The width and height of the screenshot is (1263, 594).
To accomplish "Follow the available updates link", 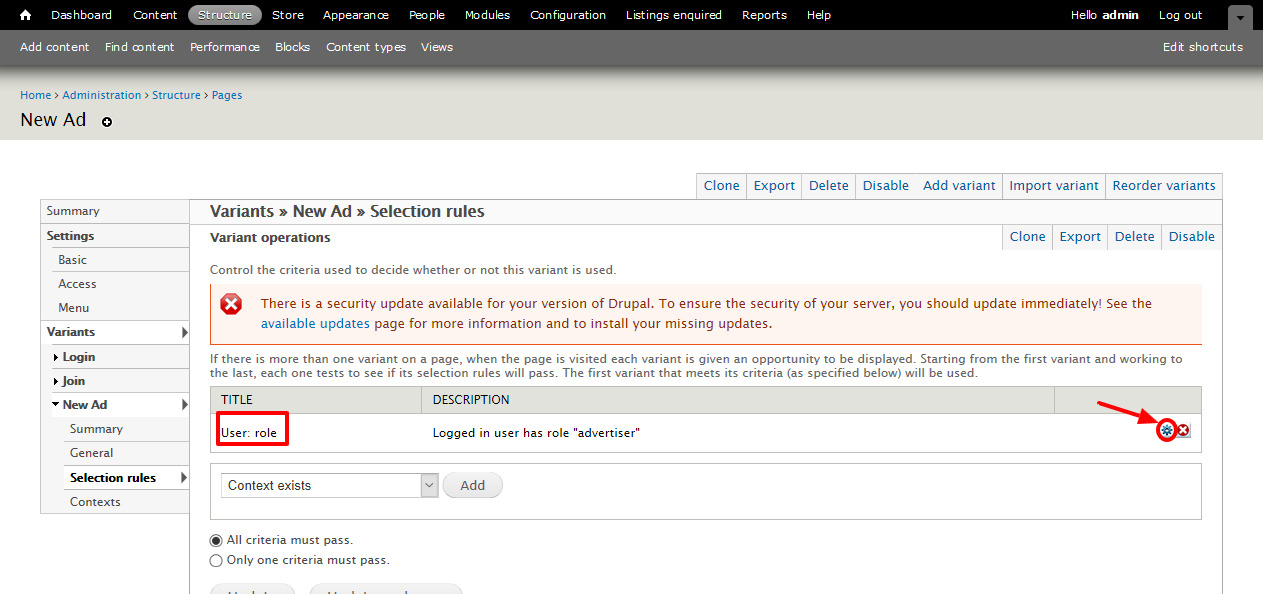I will (x=315, y=324).
